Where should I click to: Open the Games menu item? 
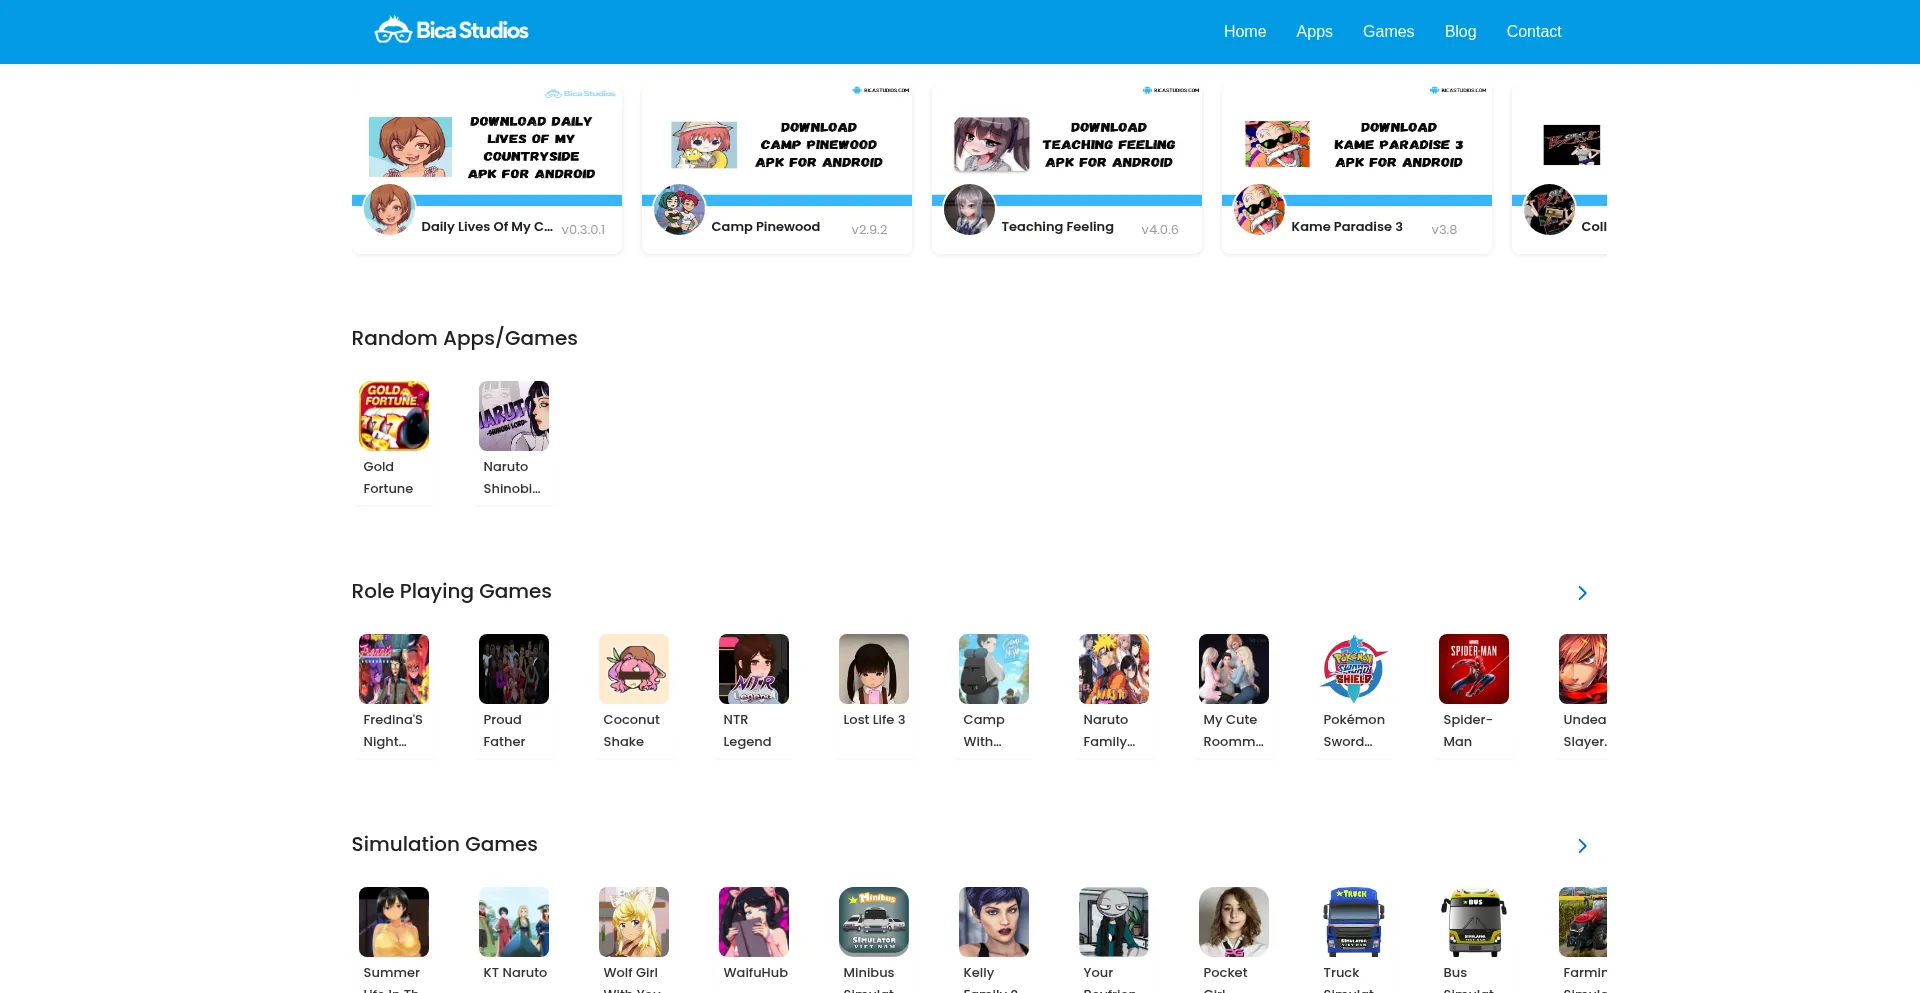click(x=1388, y=32)
